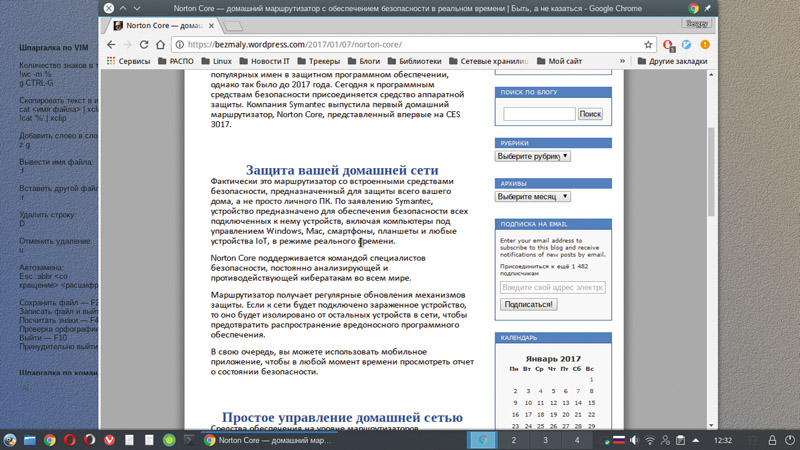This screenshot has height=450, width=800.
Task: Launch the file manager from the taskbar
Action: [30, 440]
